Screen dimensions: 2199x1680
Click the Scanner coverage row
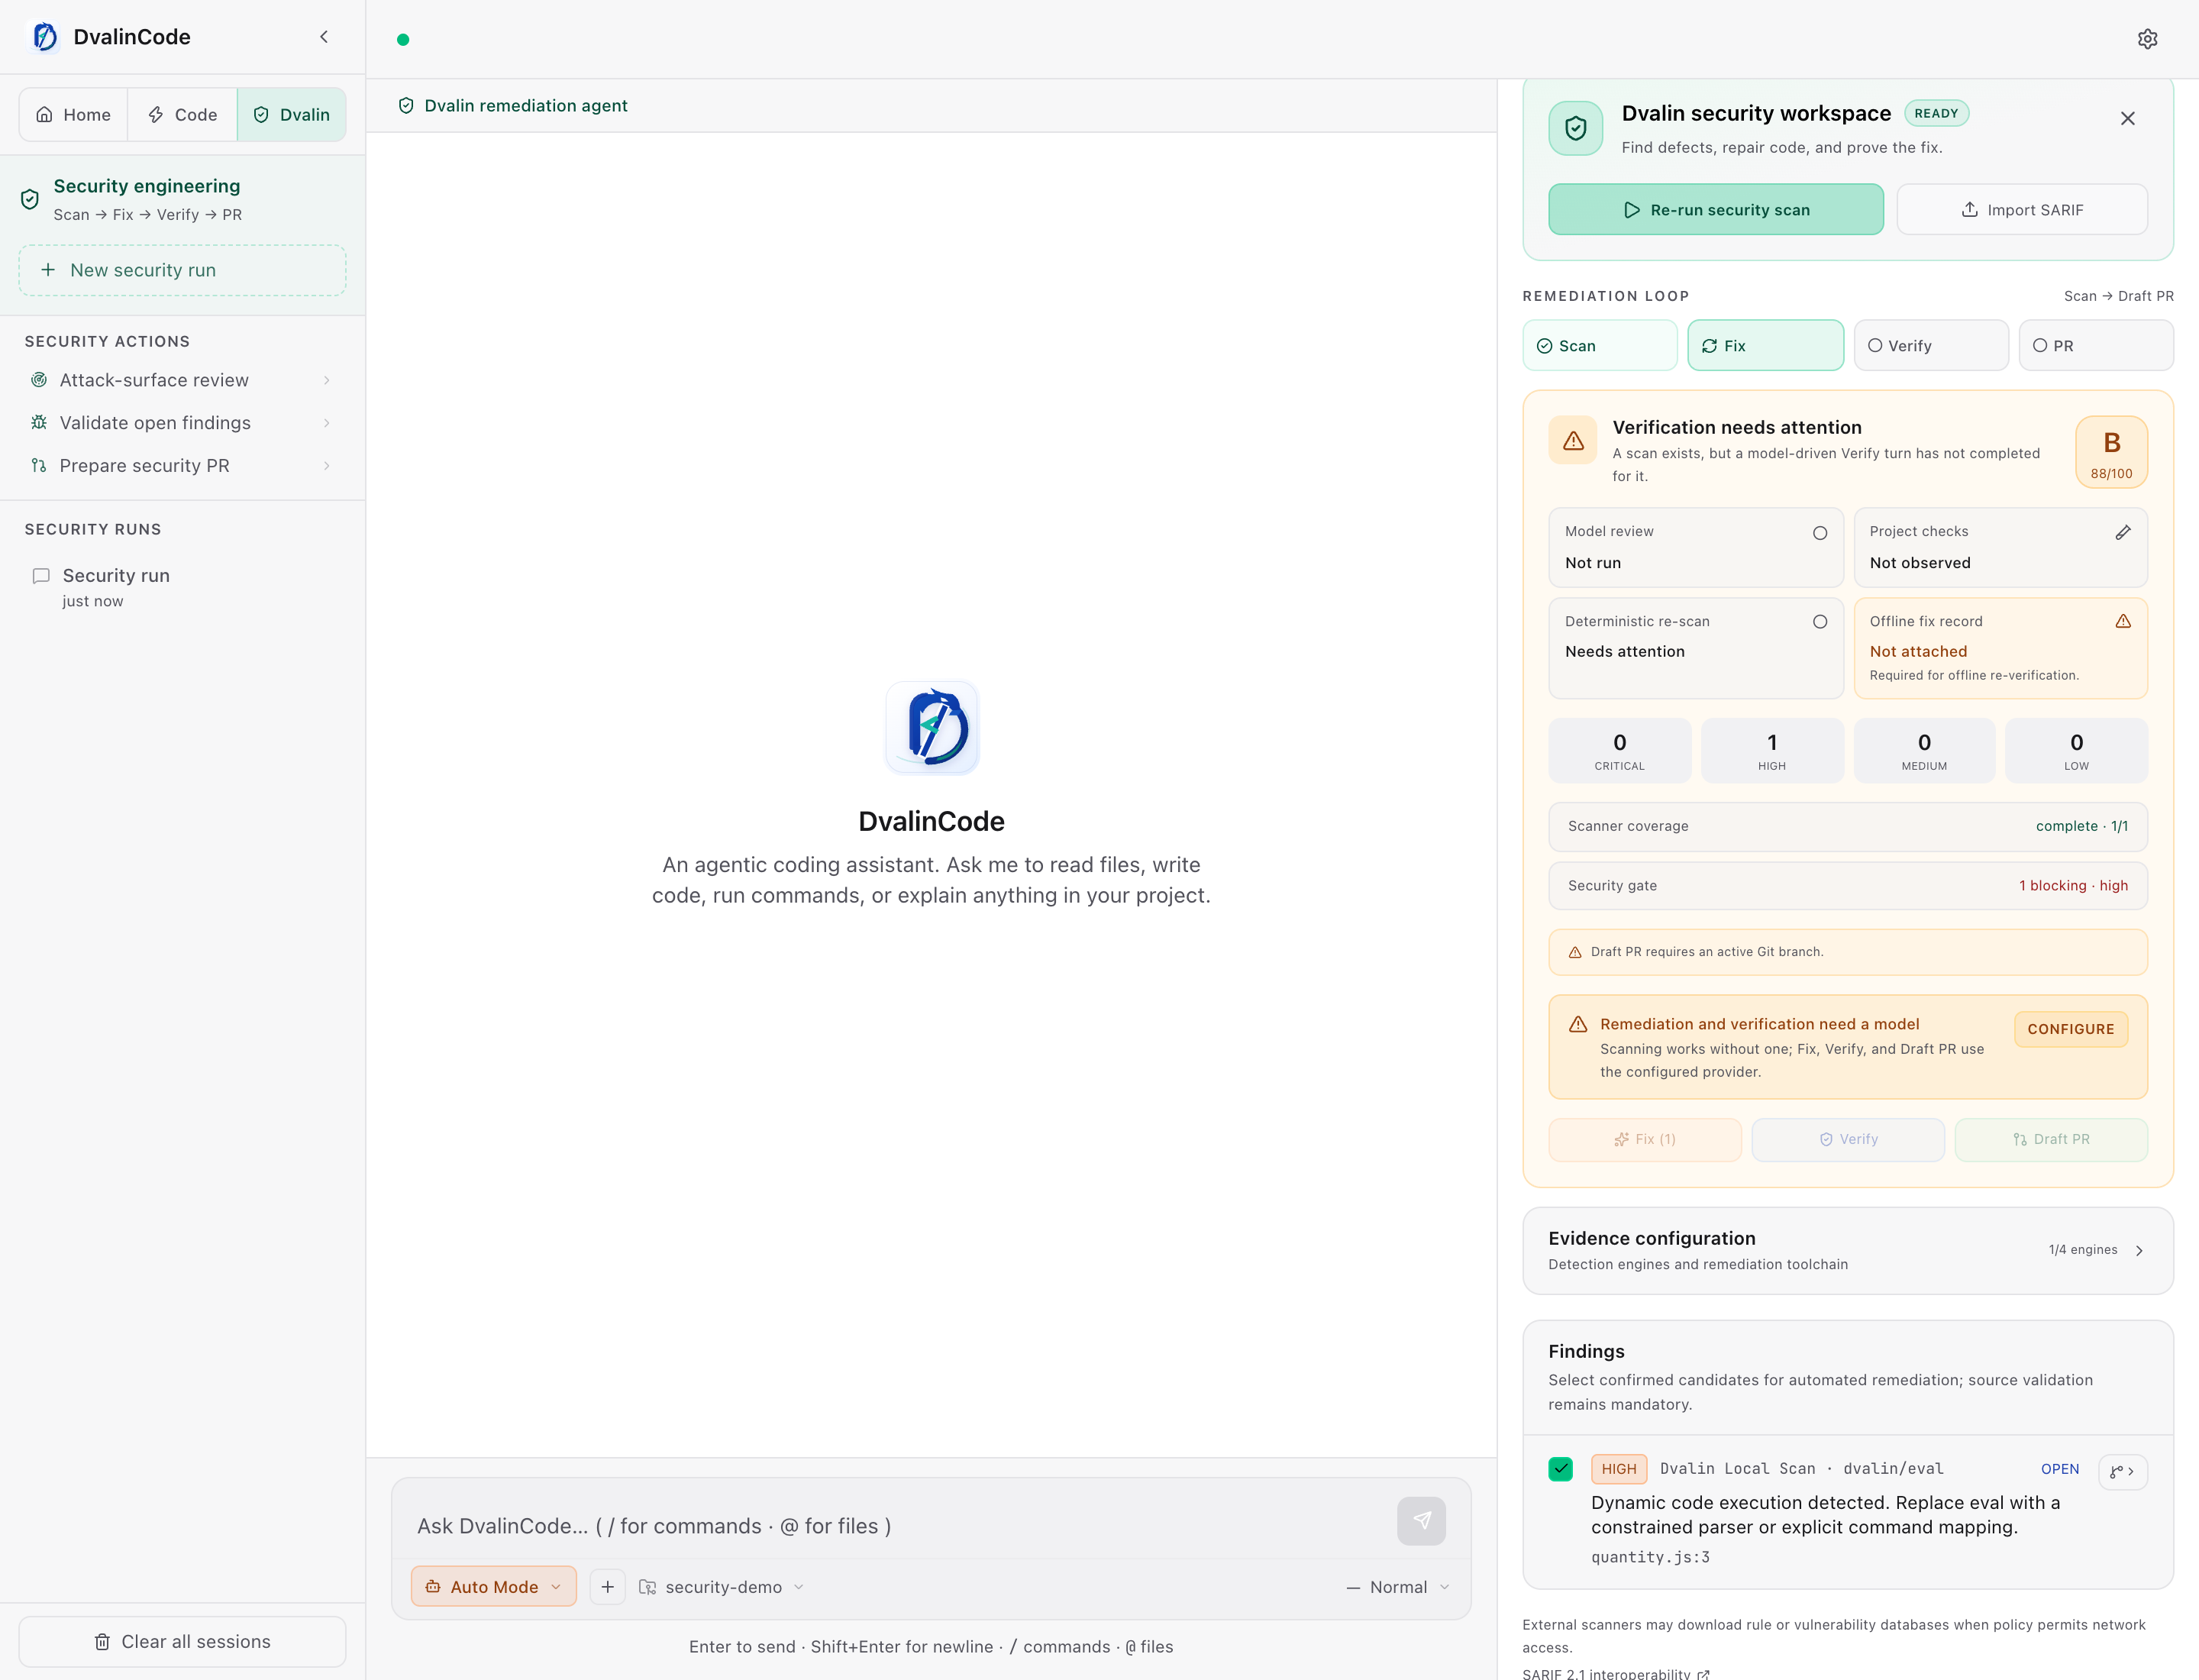click(x=1847, y=827)
